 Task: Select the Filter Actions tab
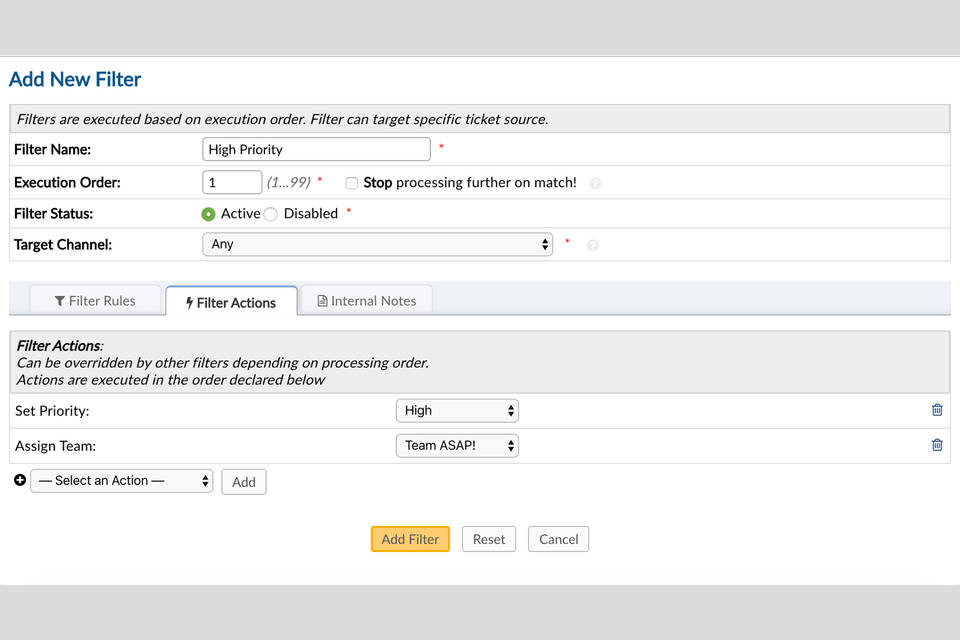(x=231, y=302)
